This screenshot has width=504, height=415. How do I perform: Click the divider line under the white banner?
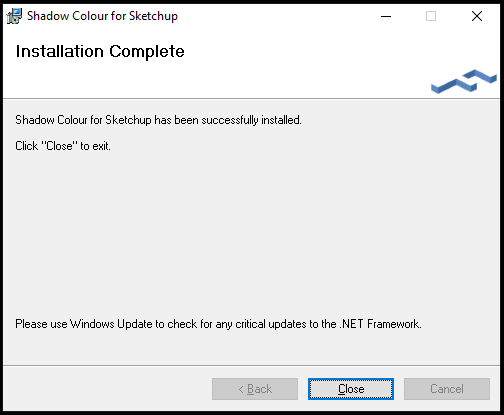(x=252, y=98)
